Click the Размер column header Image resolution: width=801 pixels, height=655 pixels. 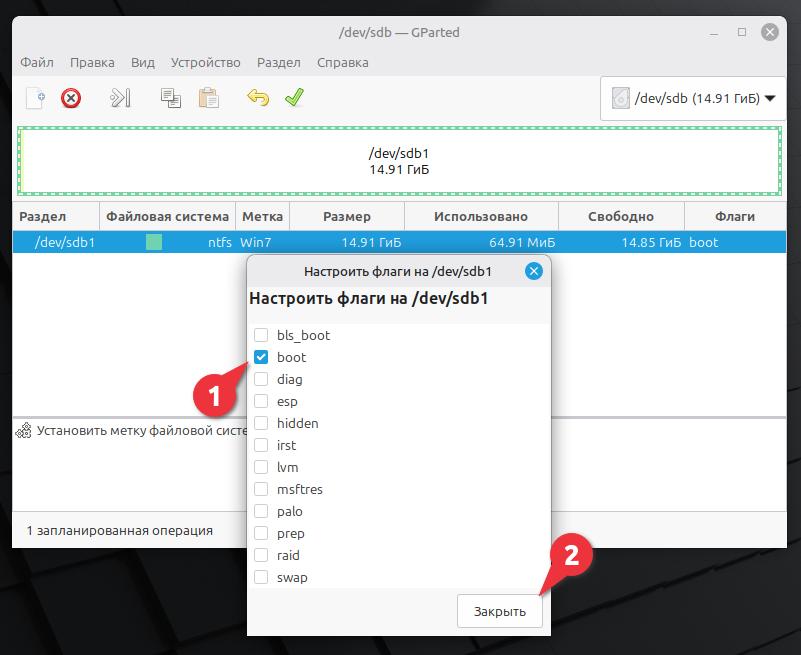click(x=347, y=216)
